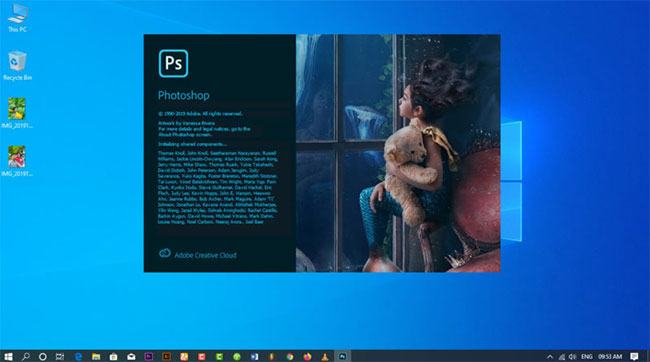650x362 pixels.
Task: Select the Recycle Bin desktop icon
Action: coord(17,66)
